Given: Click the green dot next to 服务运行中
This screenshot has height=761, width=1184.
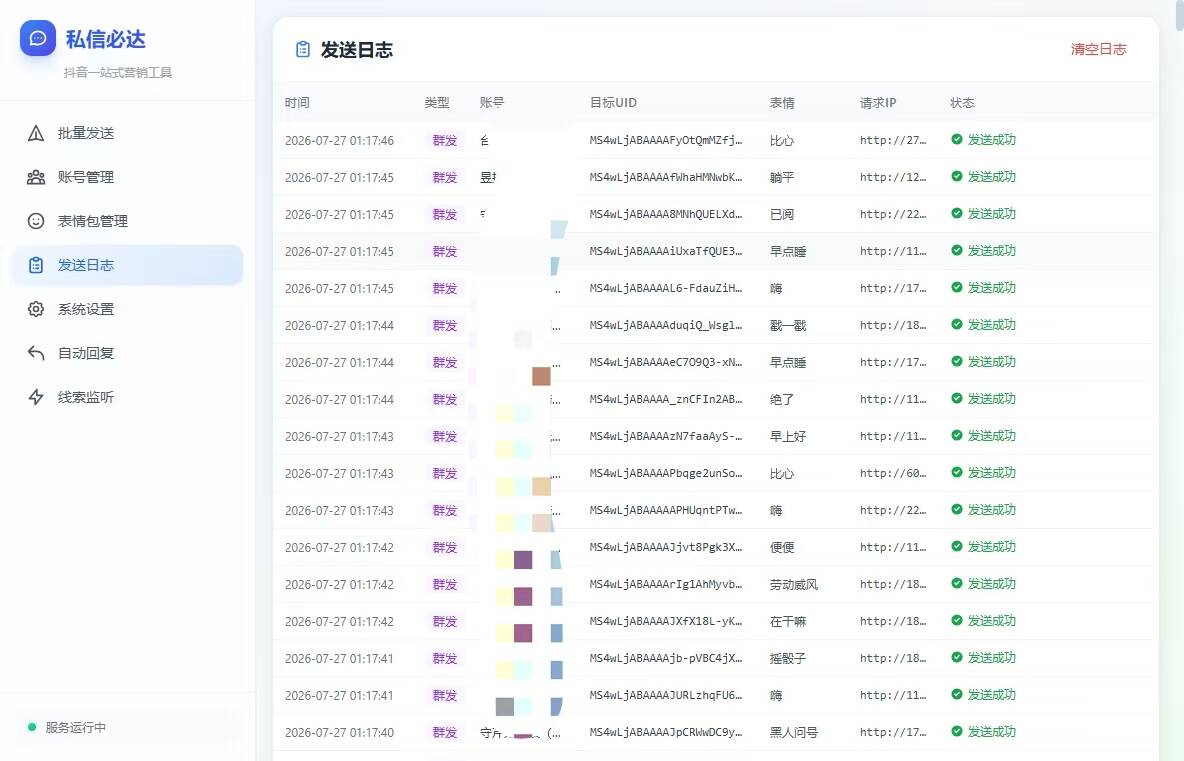Looking at the screenshot, I should tap(32, 727).
